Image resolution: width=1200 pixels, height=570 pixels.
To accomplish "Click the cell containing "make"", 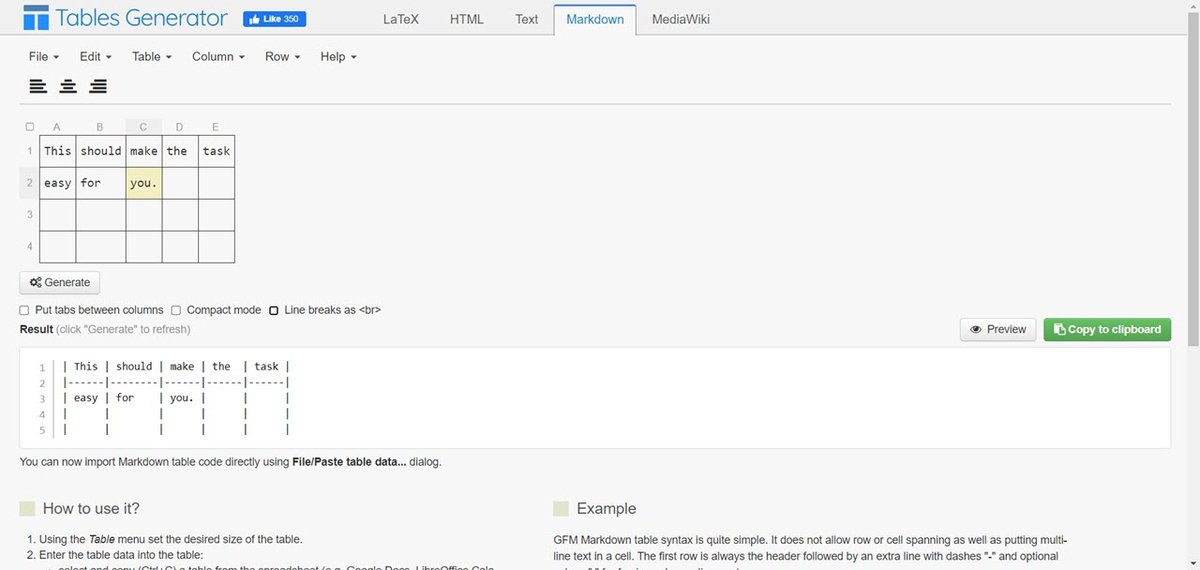I will click(x=144, y=151).
